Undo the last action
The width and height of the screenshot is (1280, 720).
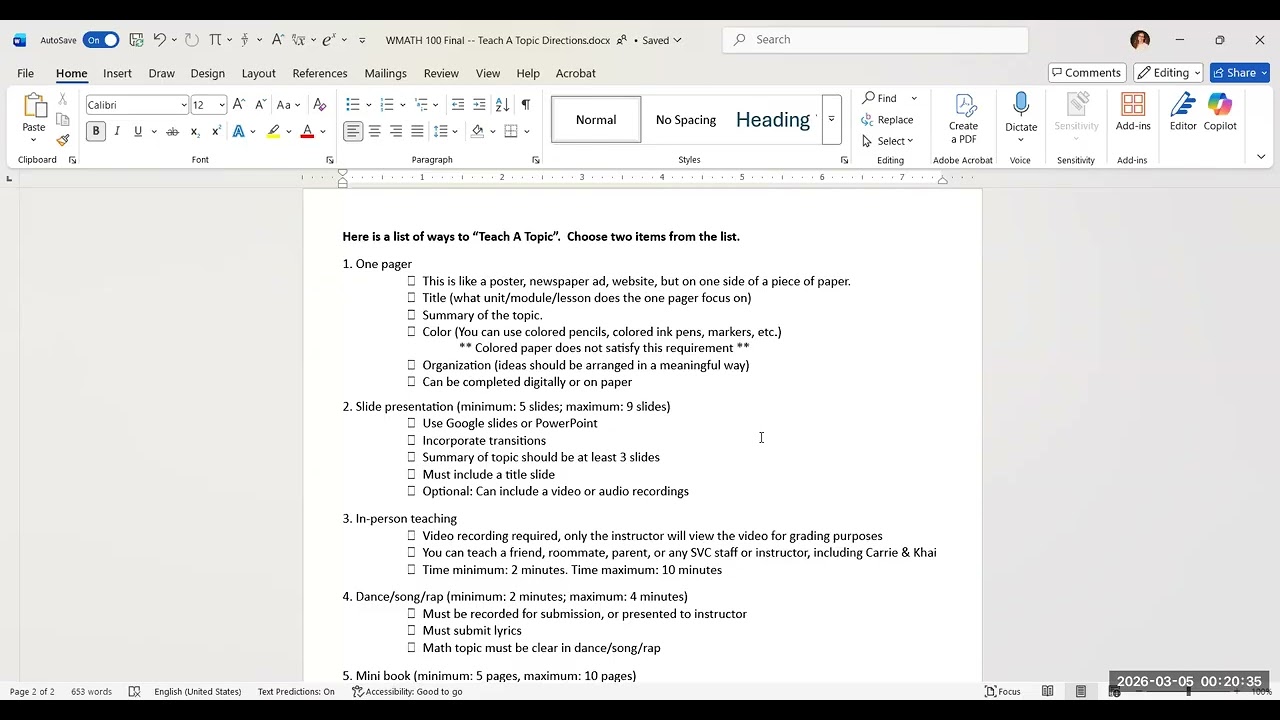tap(159, 40)
